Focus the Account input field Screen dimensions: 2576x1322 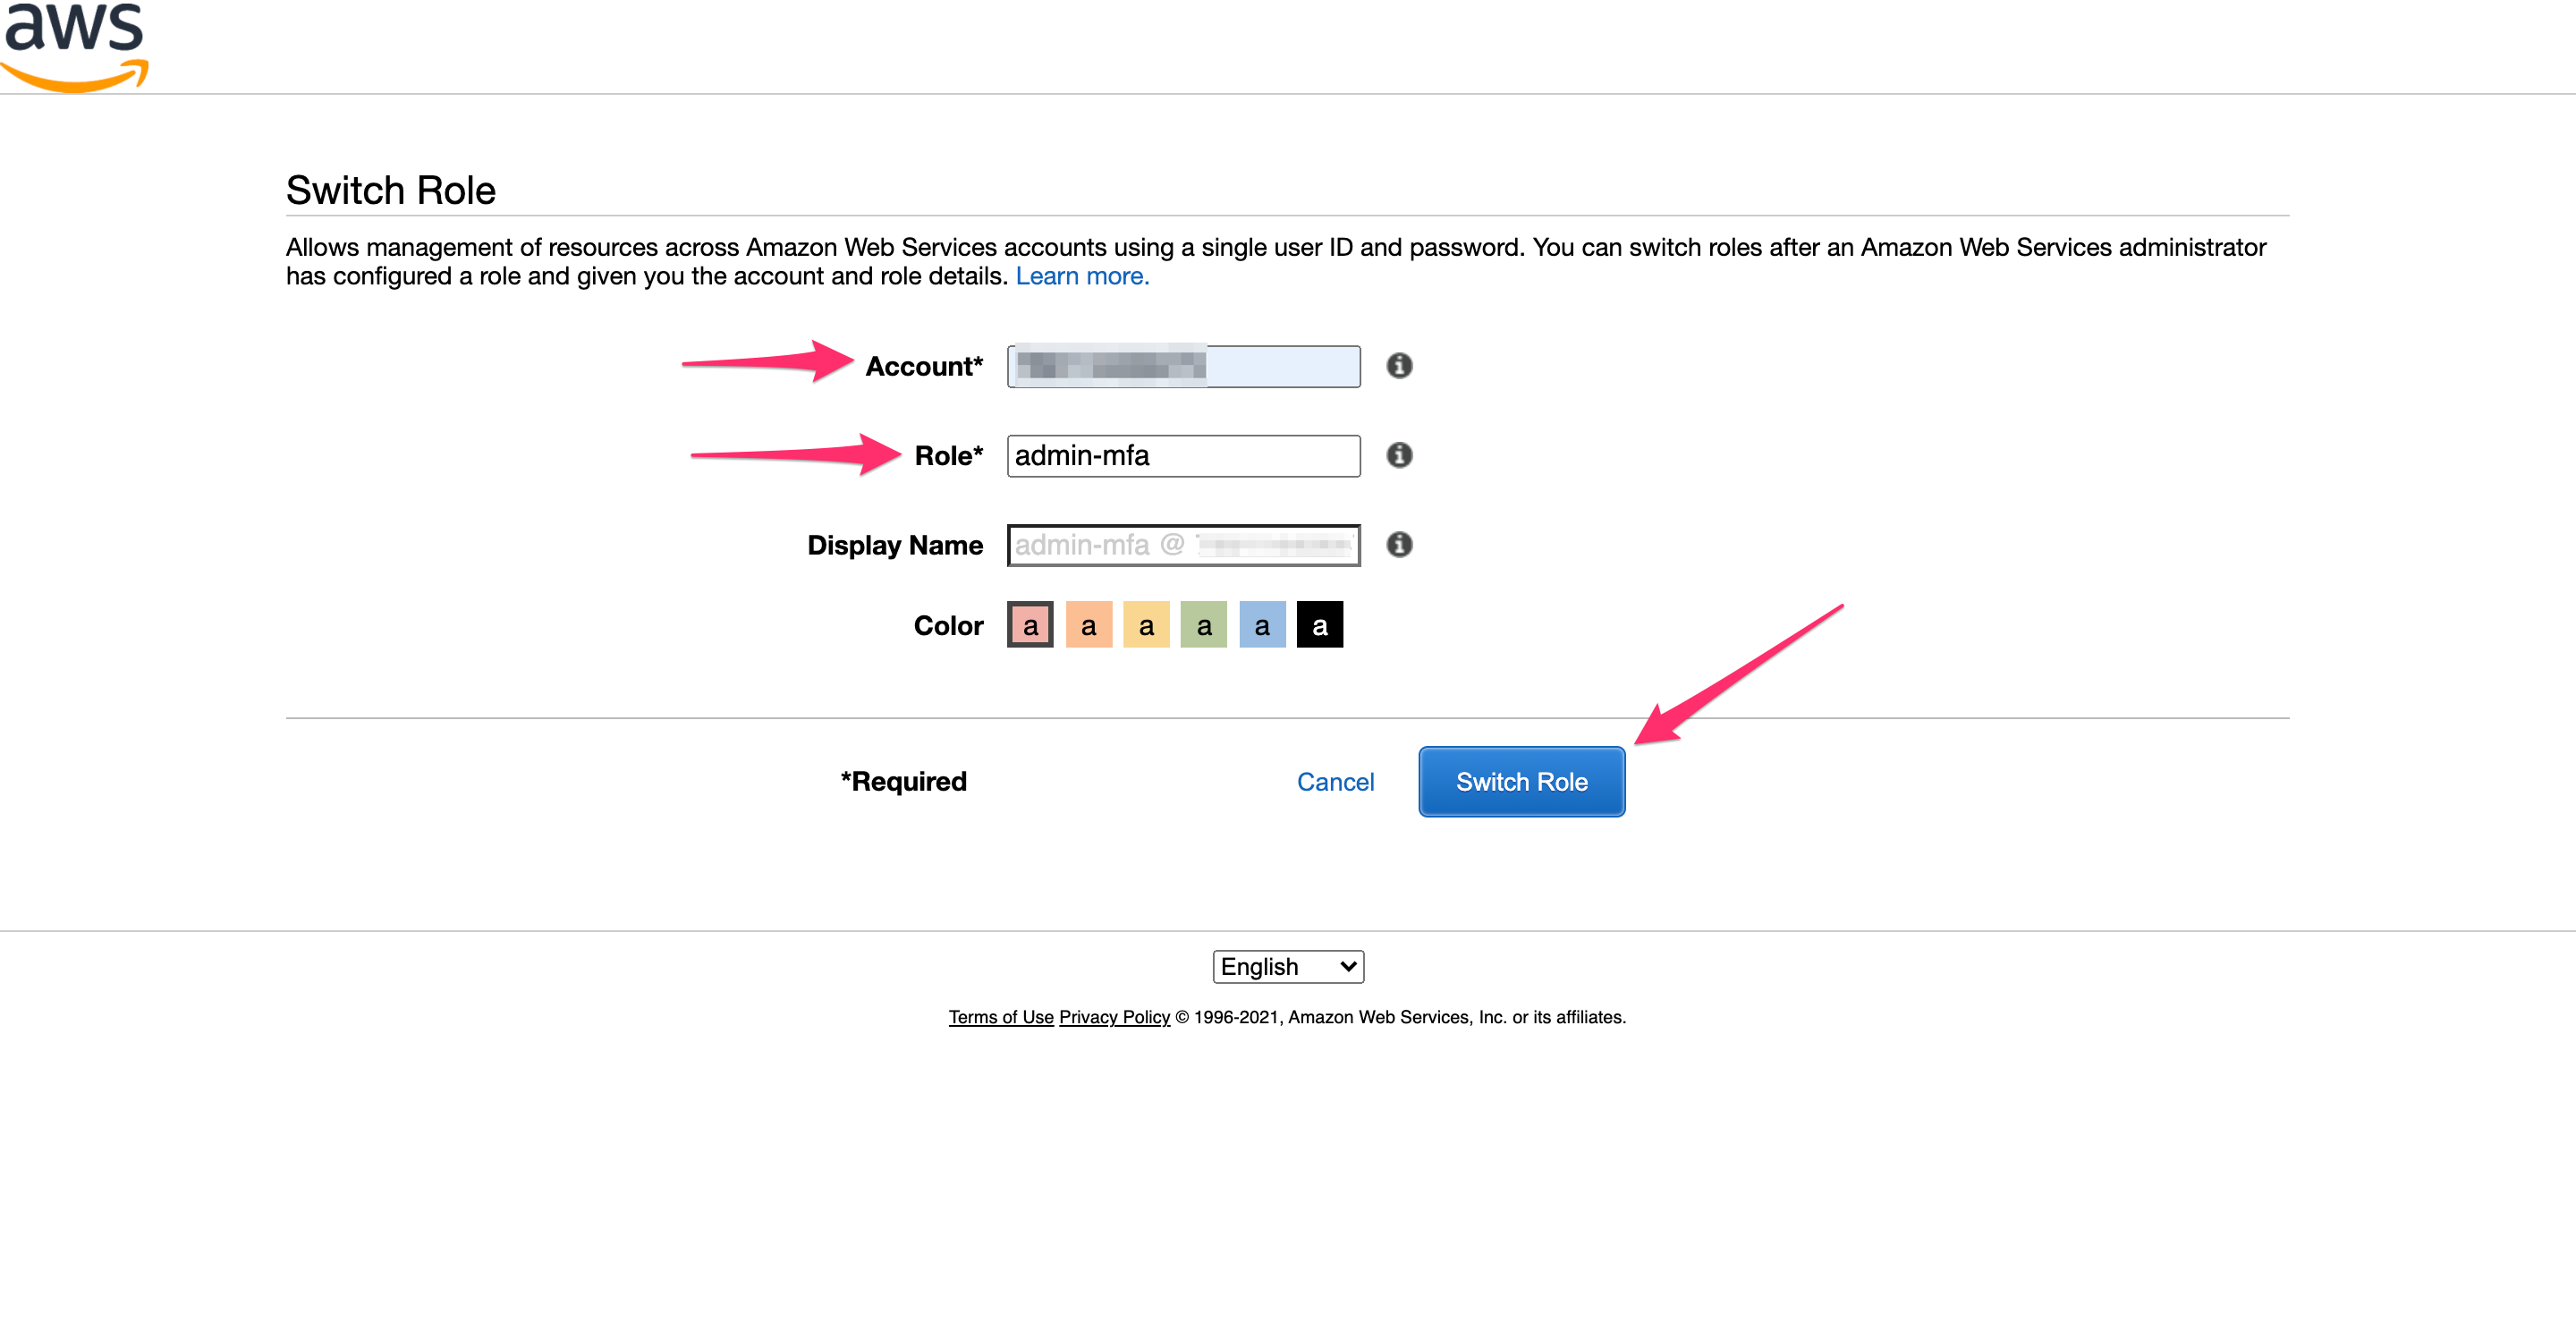(1183, 366)
